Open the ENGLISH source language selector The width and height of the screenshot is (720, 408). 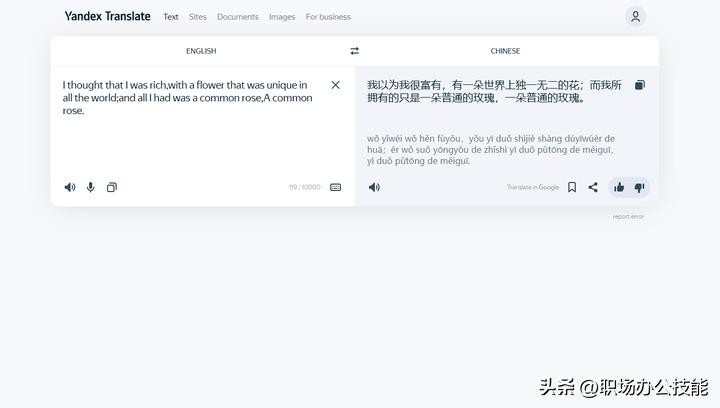tap(201, 51)
